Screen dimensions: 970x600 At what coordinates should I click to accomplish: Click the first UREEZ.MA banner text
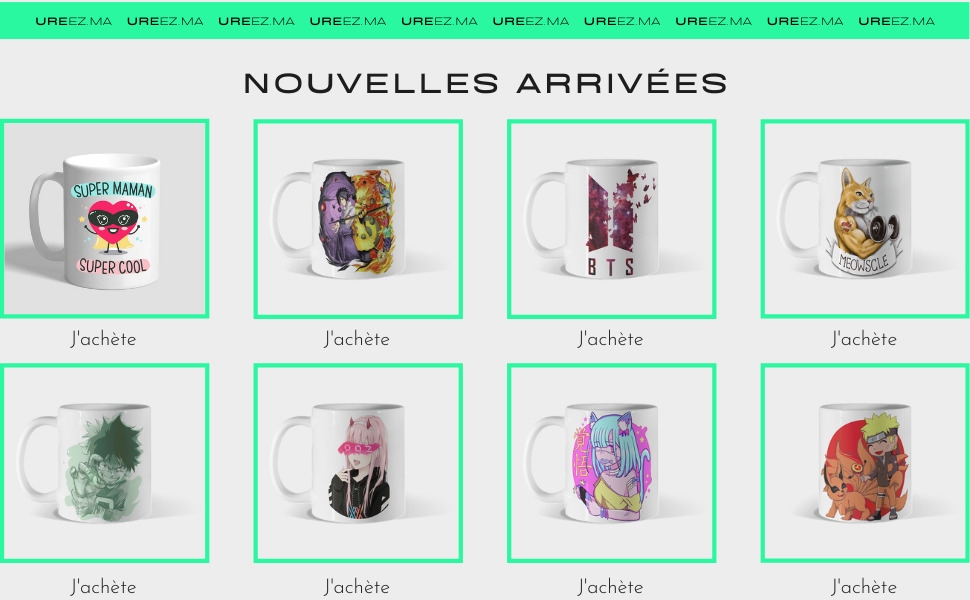(x=74, y=21)
